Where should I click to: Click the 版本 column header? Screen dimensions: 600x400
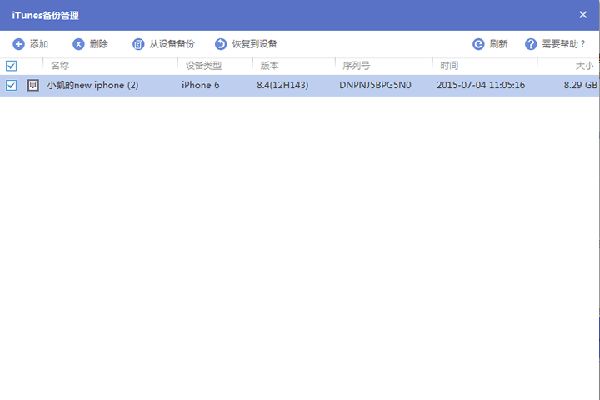coord(269,66)
